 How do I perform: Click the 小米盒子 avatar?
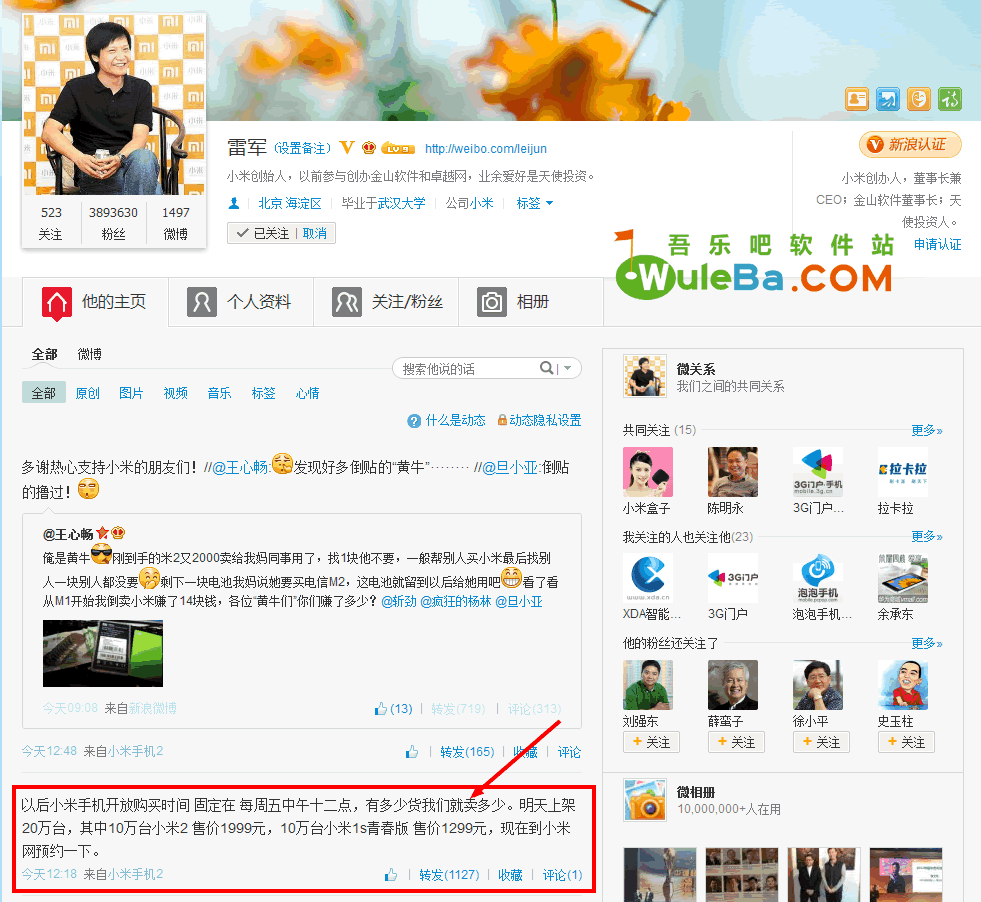tap(648, 472)
